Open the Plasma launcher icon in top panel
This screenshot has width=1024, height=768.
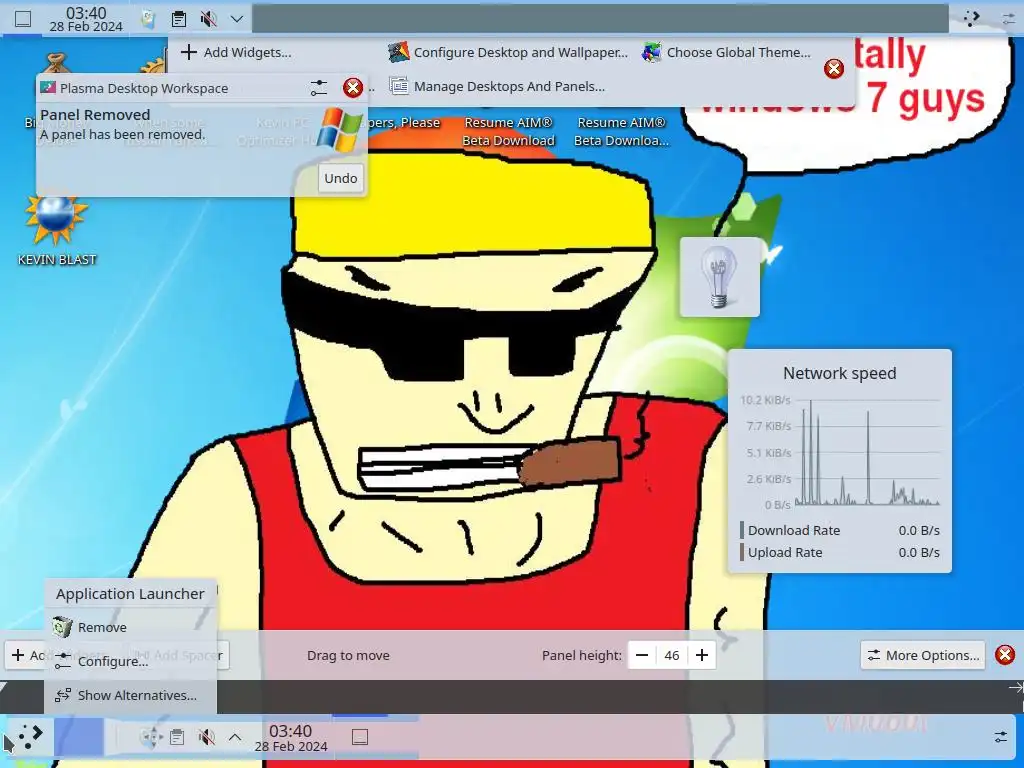click(971, 19)
